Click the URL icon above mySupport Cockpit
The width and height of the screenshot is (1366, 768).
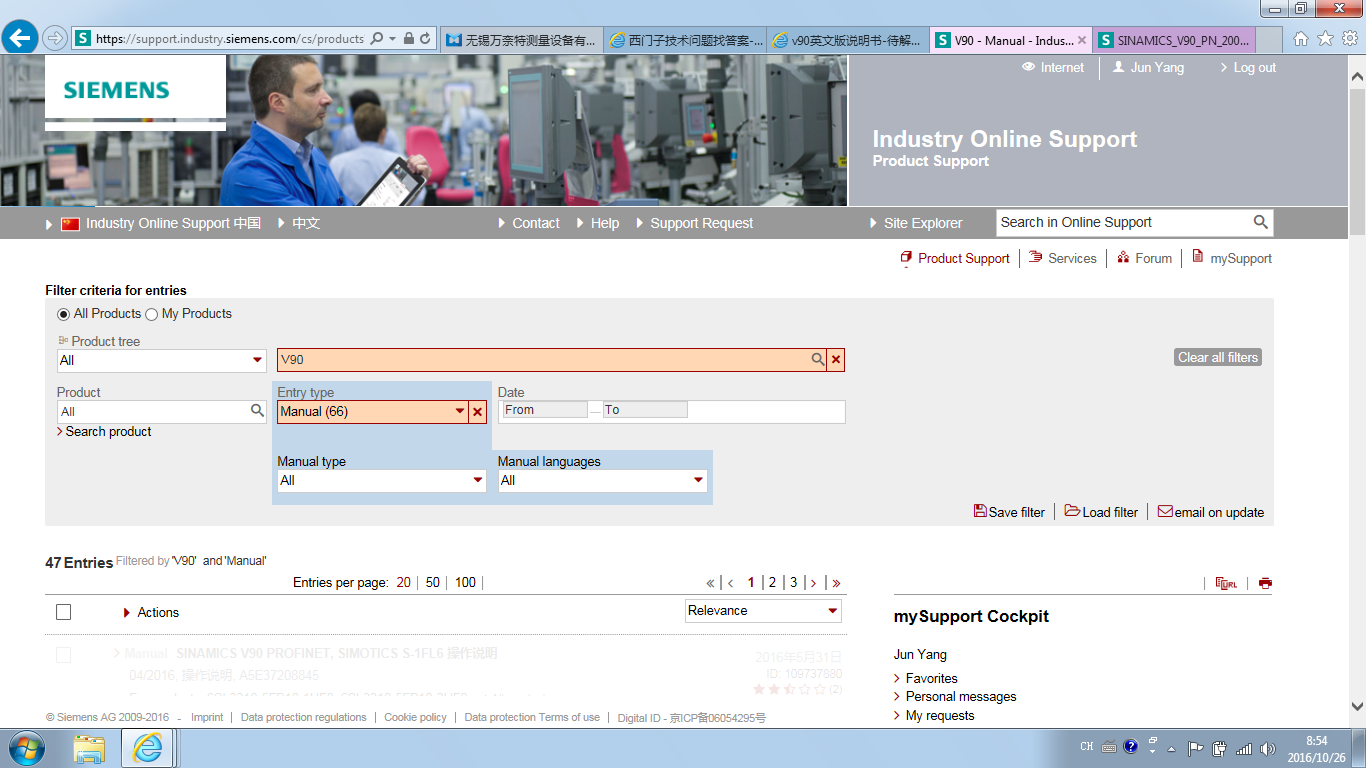tap(1226, 583)
